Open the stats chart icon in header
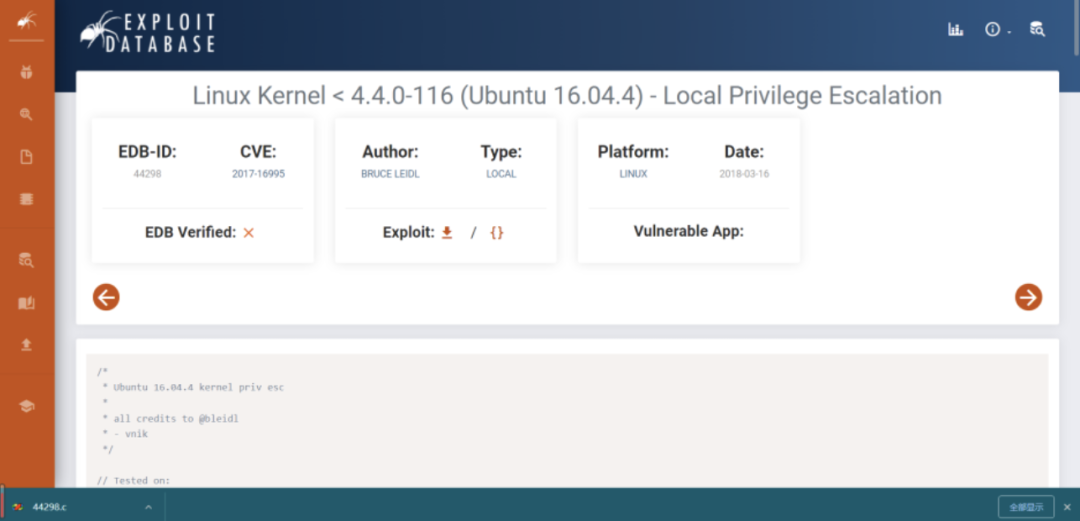This screenshot has width=1080, height=521. (x=955, y=30)
